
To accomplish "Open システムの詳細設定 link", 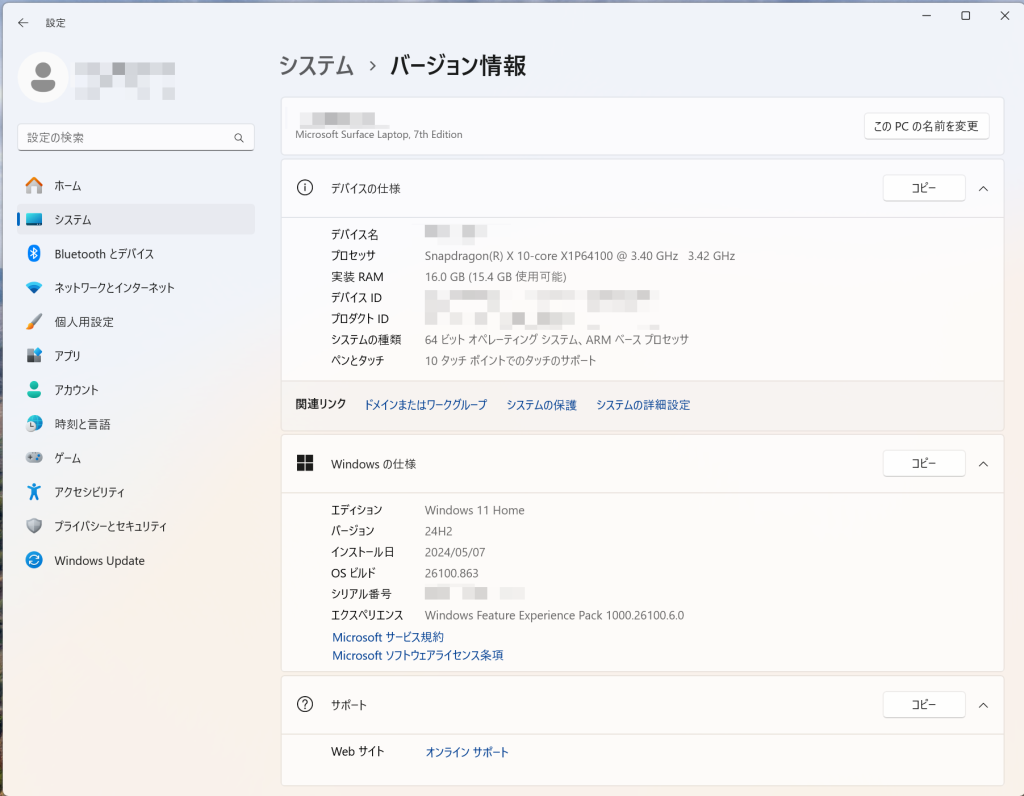I will (643, 405).
